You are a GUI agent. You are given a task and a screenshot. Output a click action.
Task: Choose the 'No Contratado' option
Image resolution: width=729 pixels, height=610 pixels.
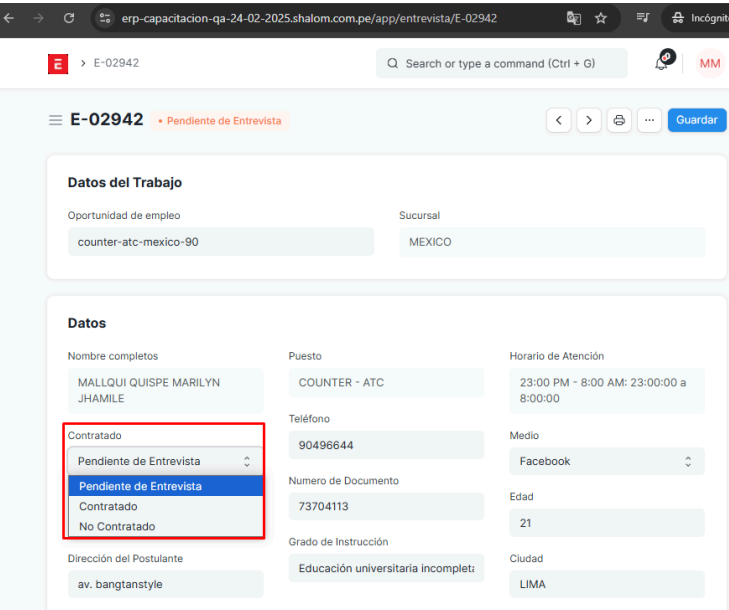pyautogui.click(x=117, y=526)
